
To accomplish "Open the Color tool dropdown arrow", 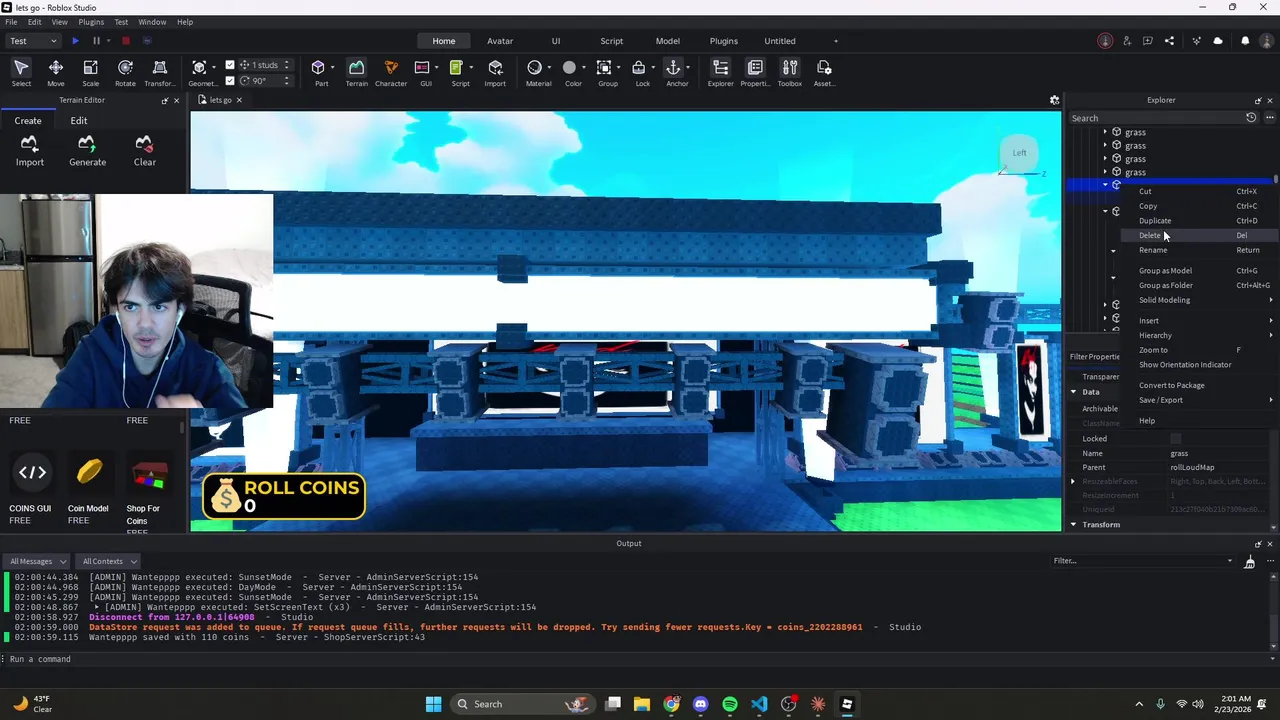I will (x=584, y=68).
